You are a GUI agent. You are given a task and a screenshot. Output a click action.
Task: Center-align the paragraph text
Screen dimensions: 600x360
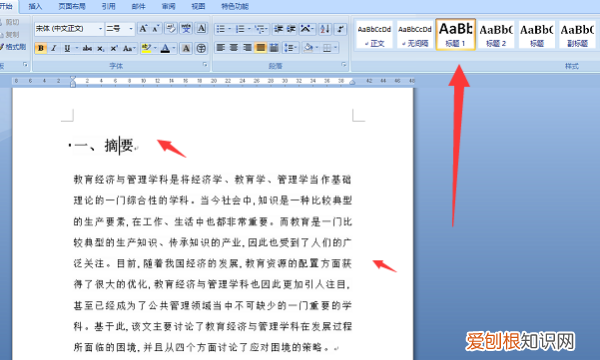tap(234, 48)
